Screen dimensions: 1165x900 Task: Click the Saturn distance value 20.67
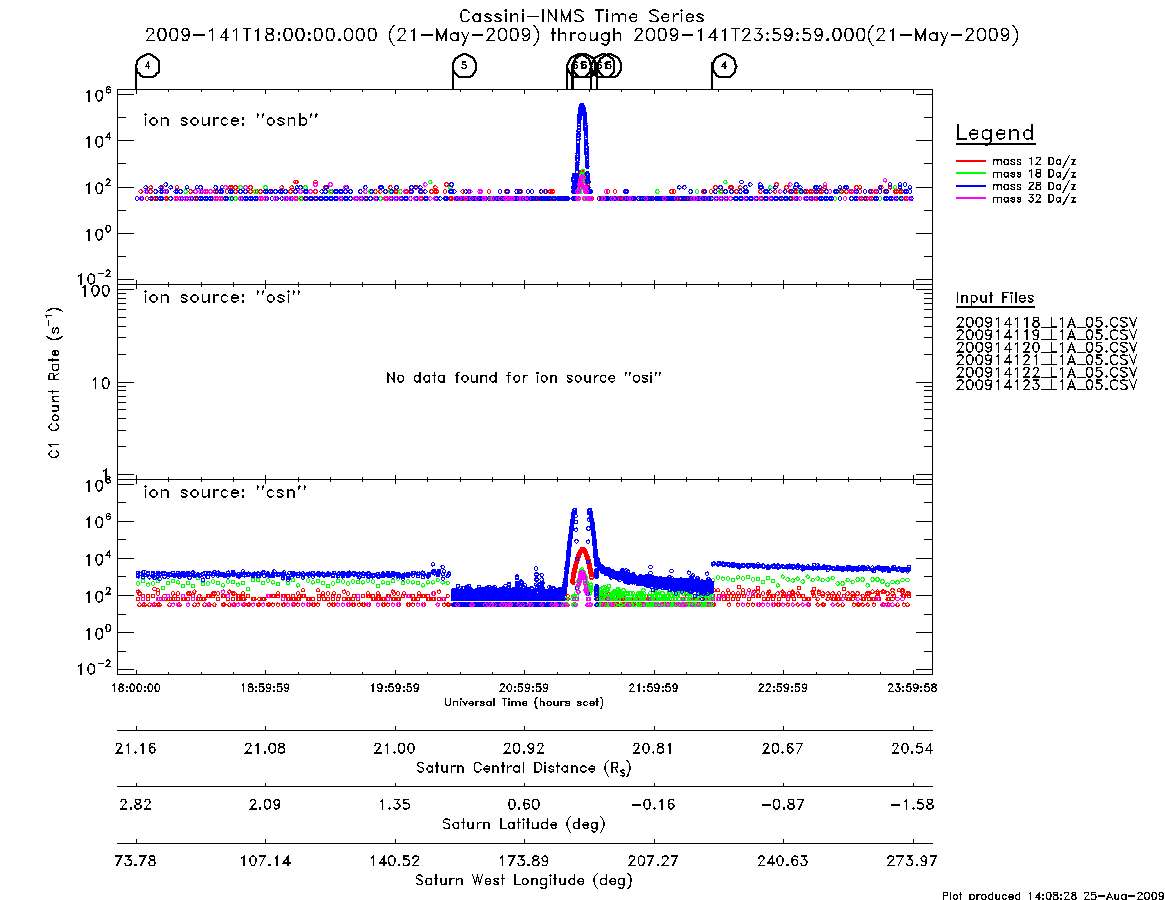782,748
